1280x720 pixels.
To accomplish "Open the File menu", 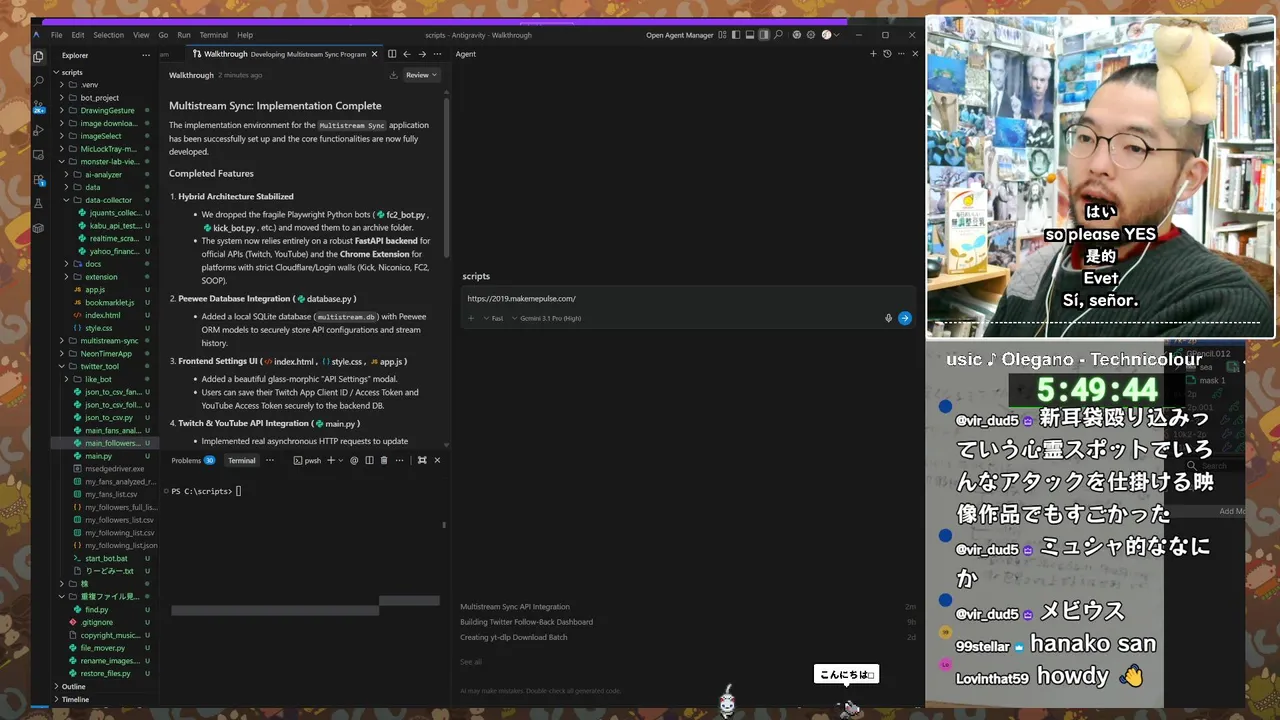I will (x=57, y=35).
